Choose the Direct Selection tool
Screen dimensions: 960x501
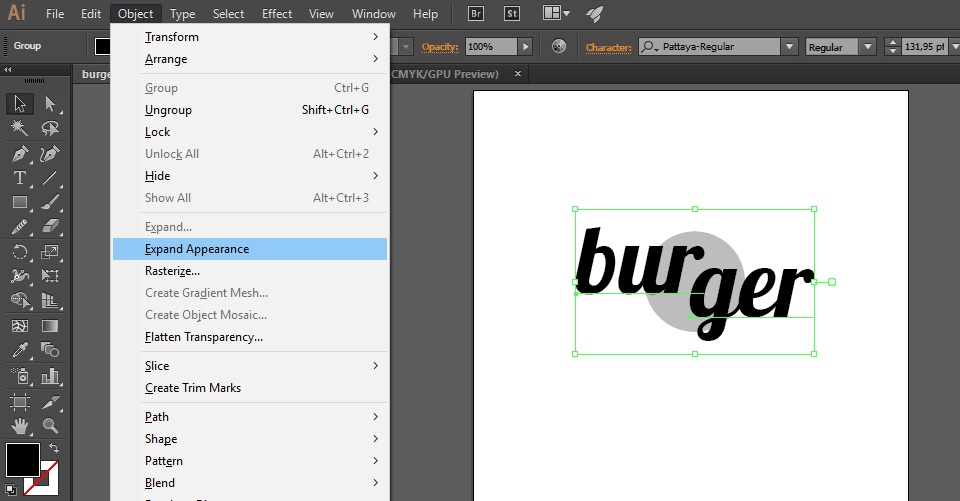(x=50, y=104)
